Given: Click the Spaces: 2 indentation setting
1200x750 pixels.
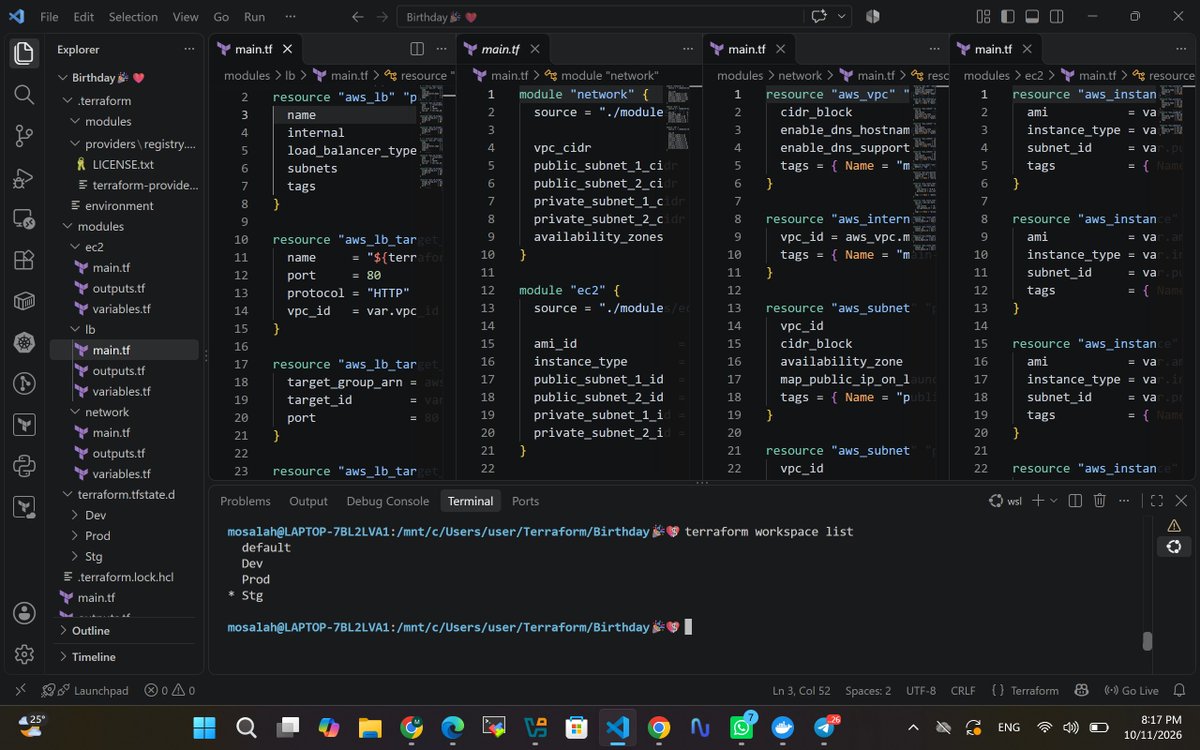Looking at the screenshot, I should click(x=868, y=690).
